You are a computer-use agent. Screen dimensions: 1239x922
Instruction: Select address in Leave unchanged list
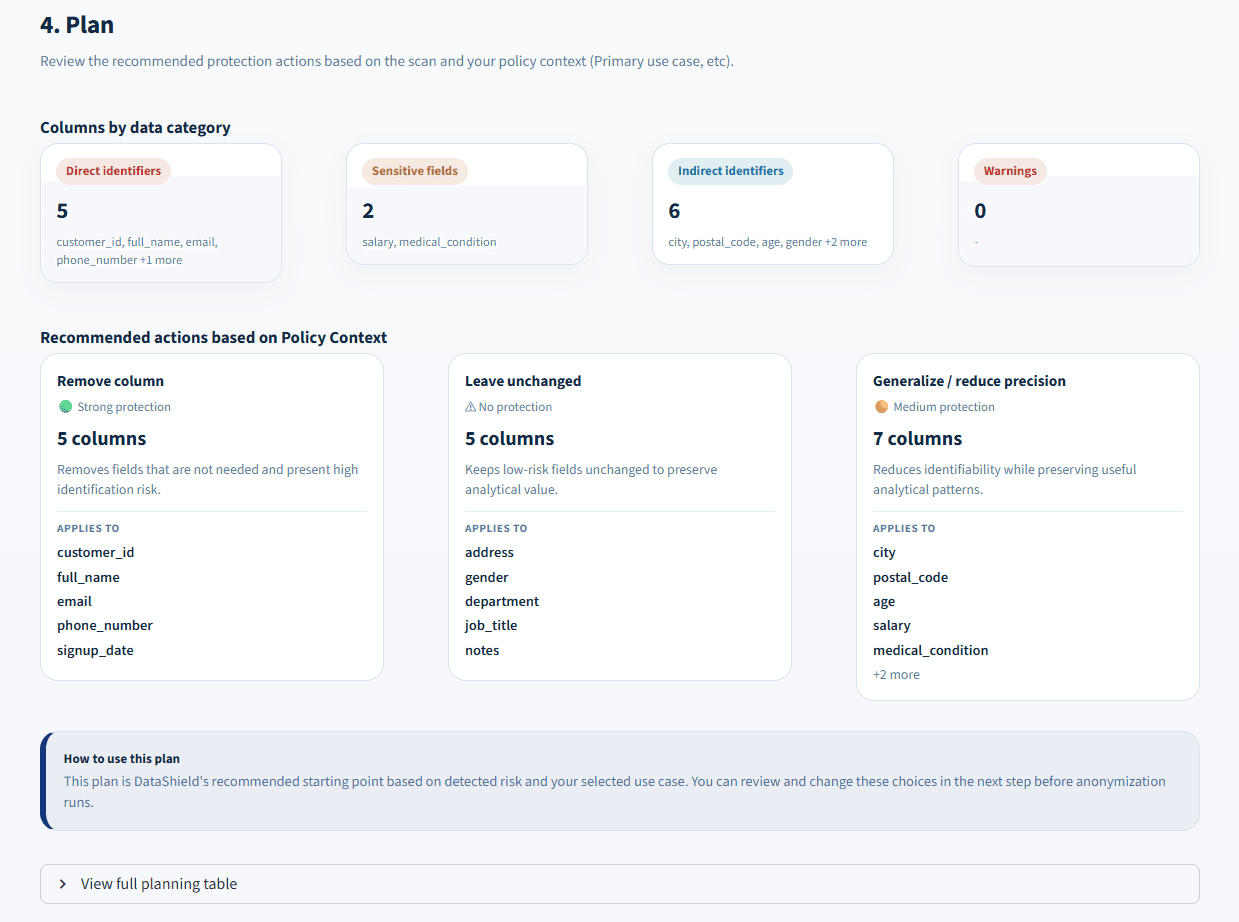coord(489,553)
